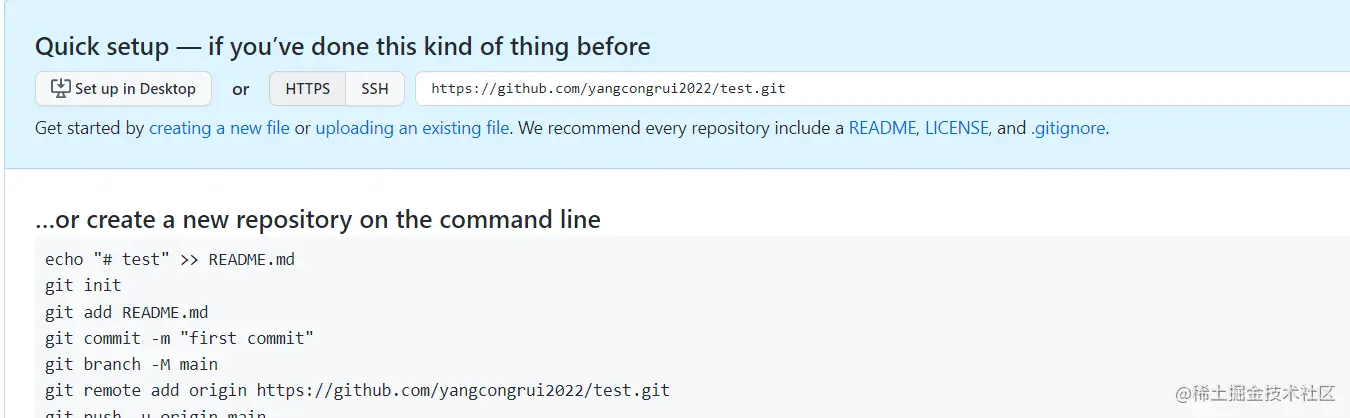Open the Set up in Desktop option

123,88
